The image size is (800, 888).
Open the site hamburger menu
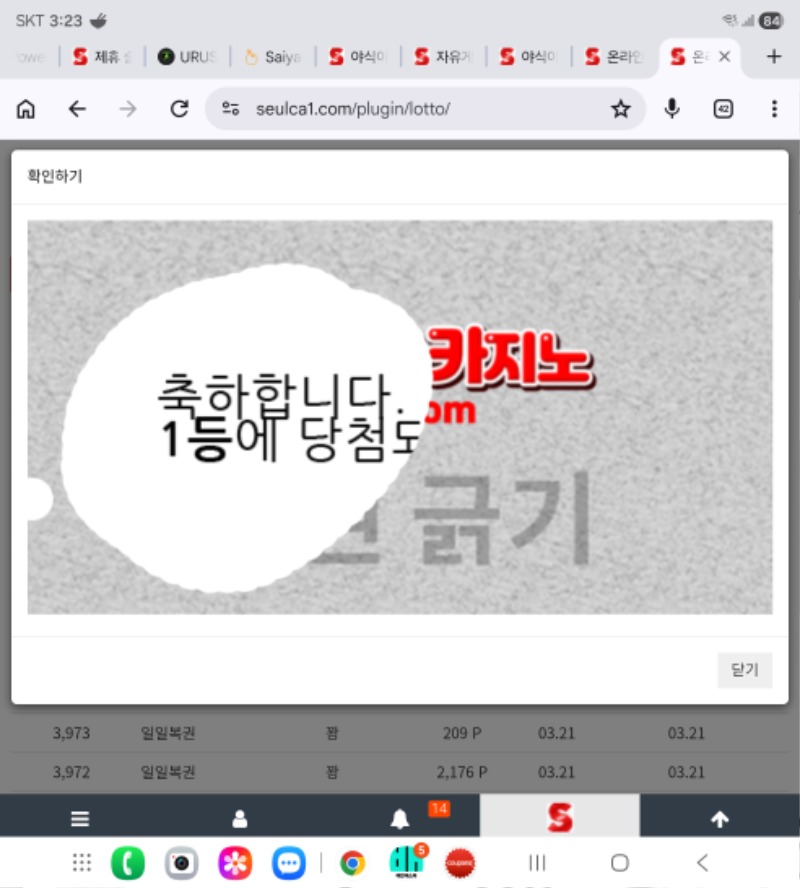[80, 819]
